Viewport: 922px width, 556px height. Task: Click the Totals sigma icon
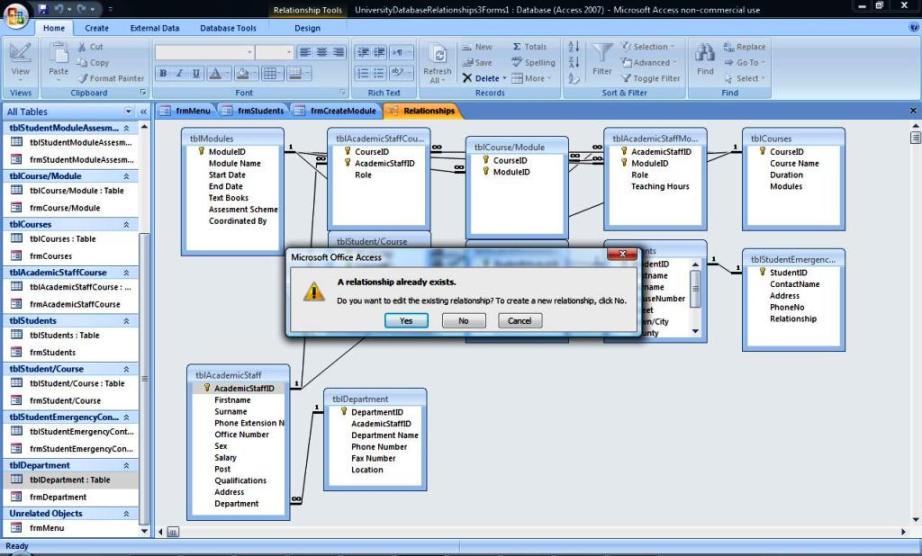(517, 46)
